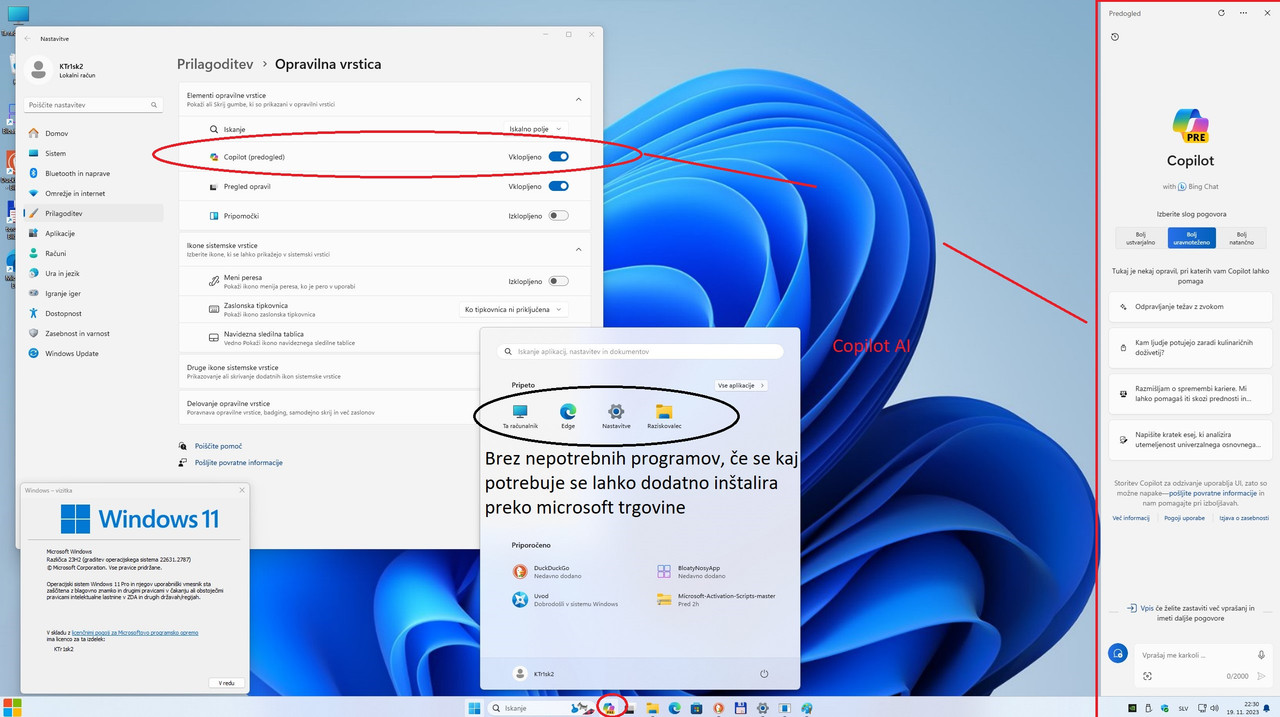Image resolution: width=1280 pixels, height=717 pixels.
Task: Open pinned Raziskovalec in Start menu
Action: [664, 417]
